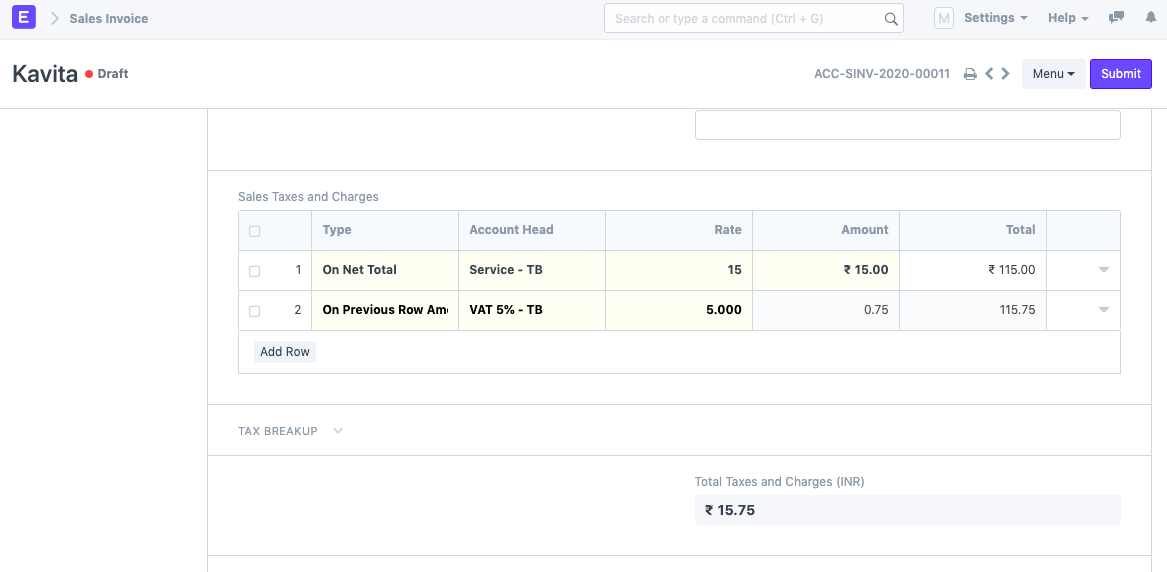Click the search magnifier icon
The width and height of the screenshot is (1167, 572).
(891, 18)
